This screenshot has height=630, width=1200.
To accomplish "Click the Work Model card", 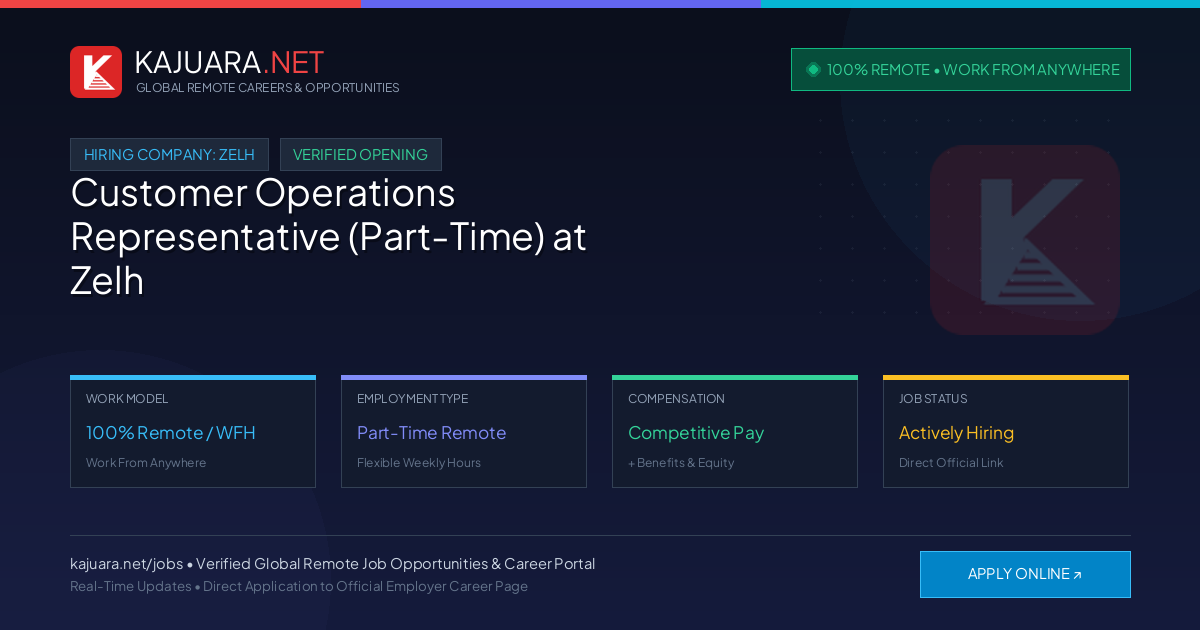I will tap(193, 432).
